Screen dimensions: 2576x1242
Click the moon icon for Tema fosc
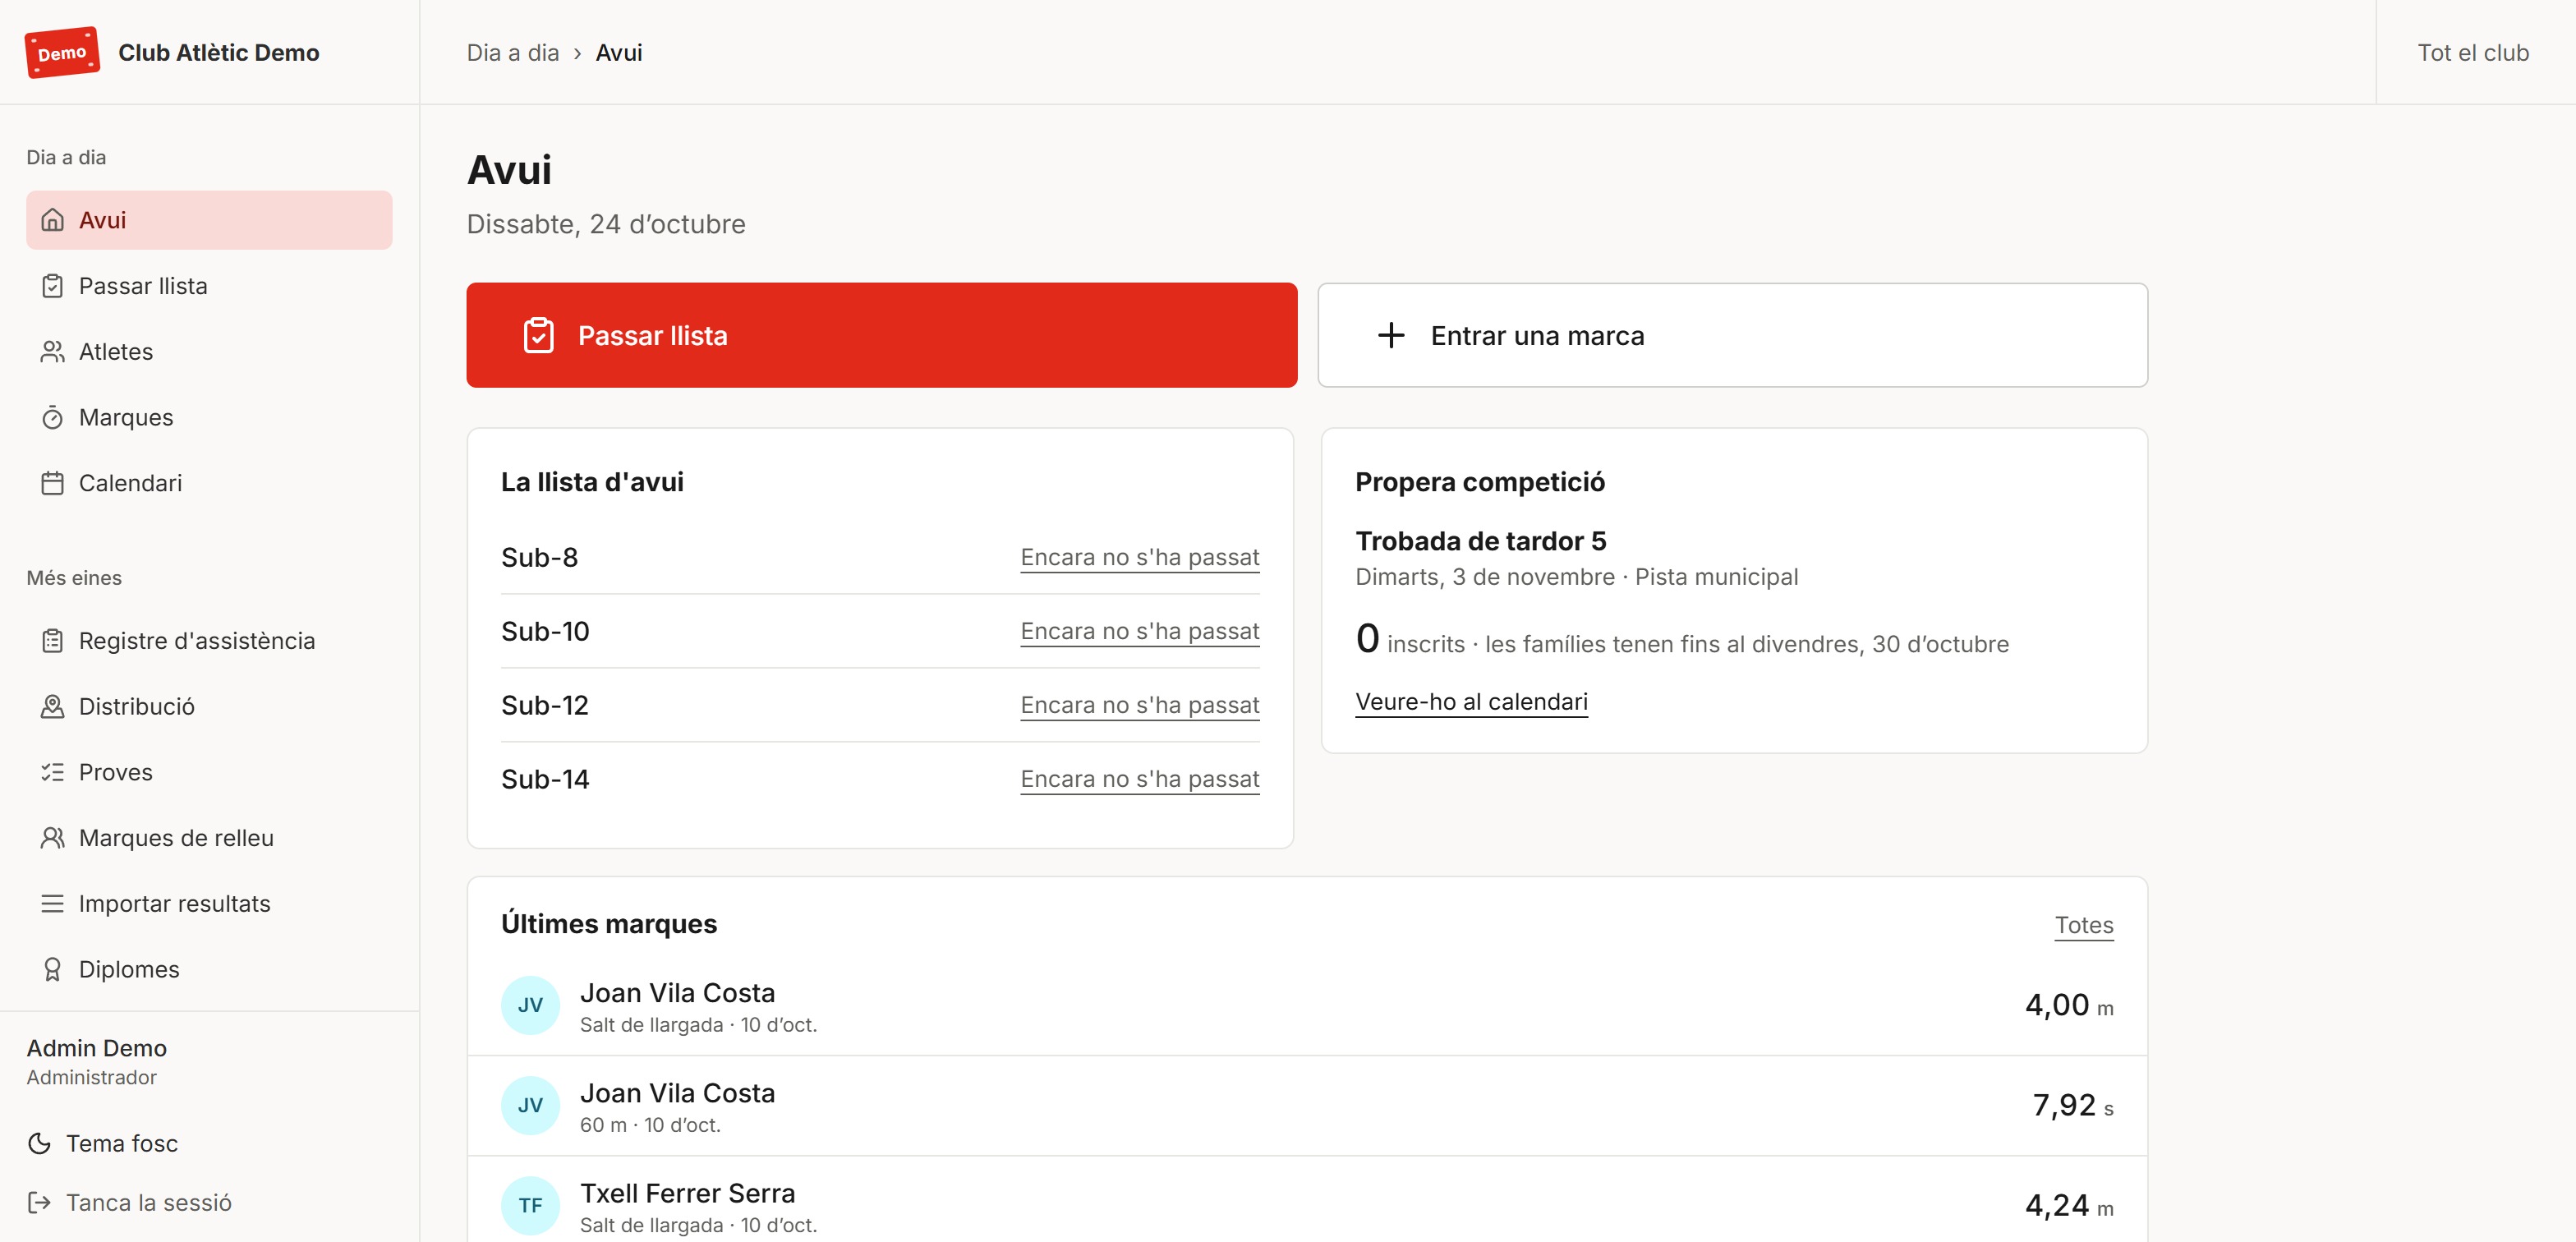click(x=39, y=1143)
